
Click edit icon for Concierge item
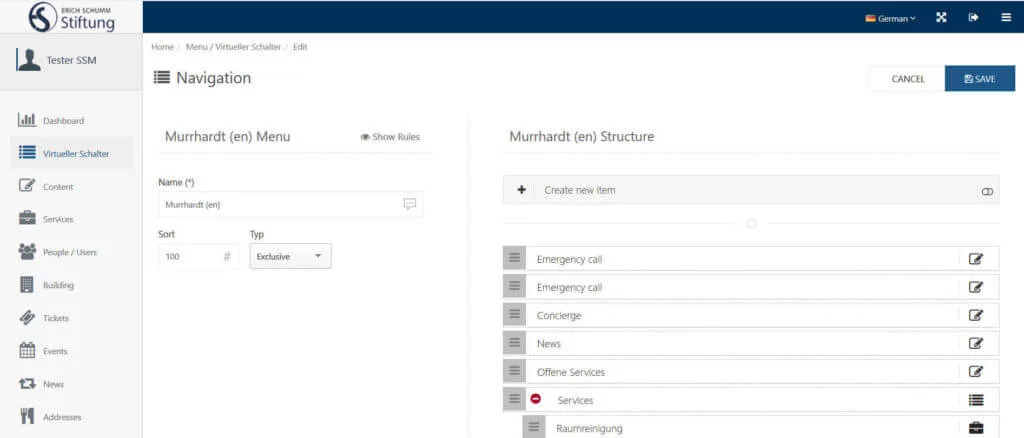point(976,315)
